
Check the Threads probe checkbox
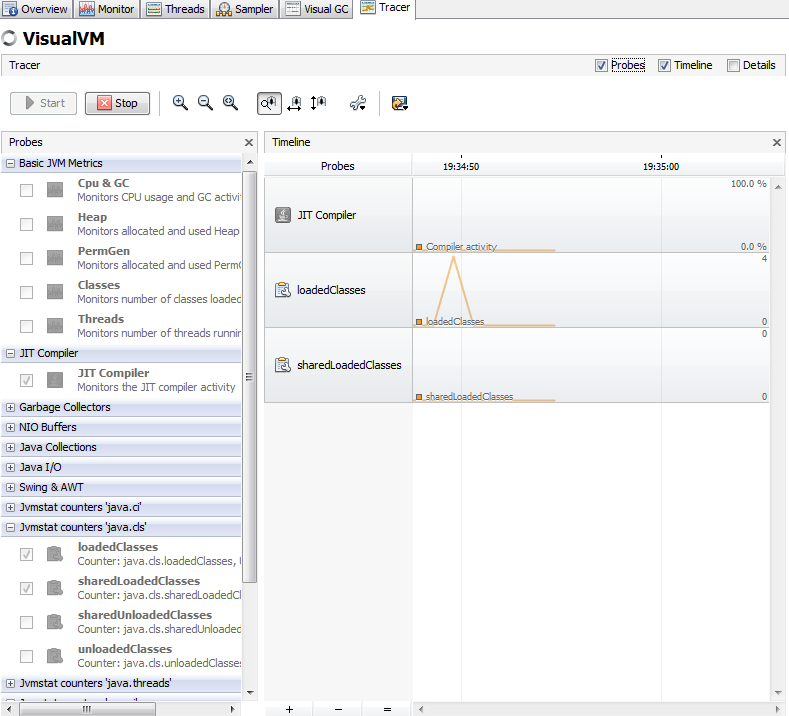click(x=26, y=326)
